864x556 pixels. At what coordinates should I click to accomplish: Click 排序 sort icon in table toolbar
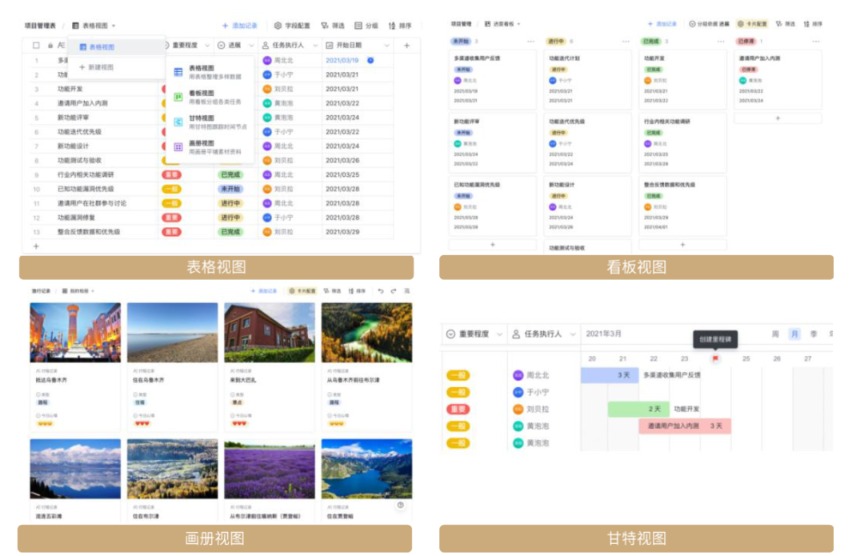click(x=400, y=25)
